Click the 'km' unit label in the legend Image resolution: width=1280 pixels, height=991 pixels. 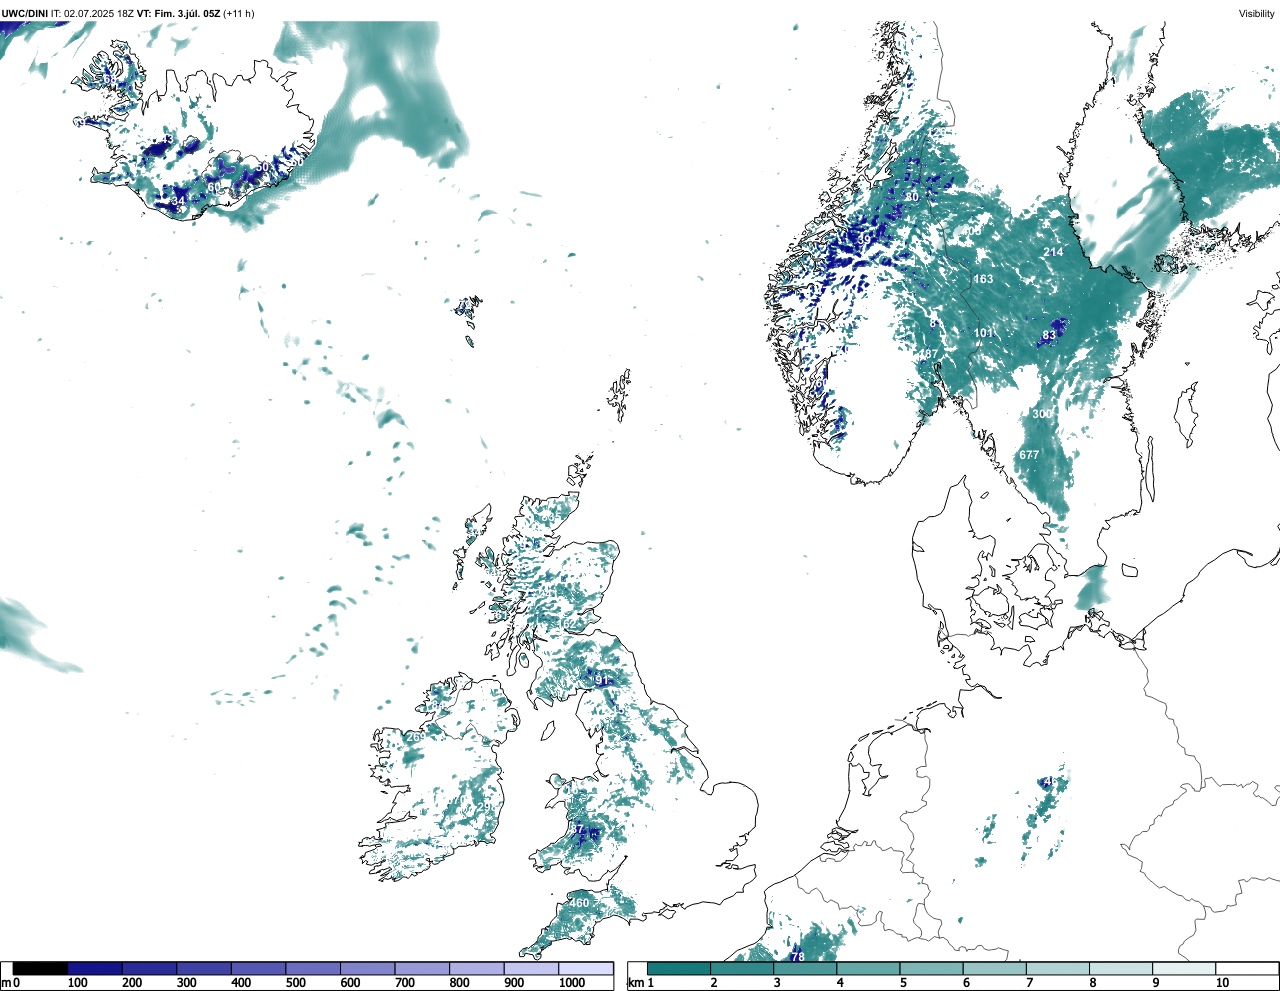pyautogui.click(x=634, y=983)
